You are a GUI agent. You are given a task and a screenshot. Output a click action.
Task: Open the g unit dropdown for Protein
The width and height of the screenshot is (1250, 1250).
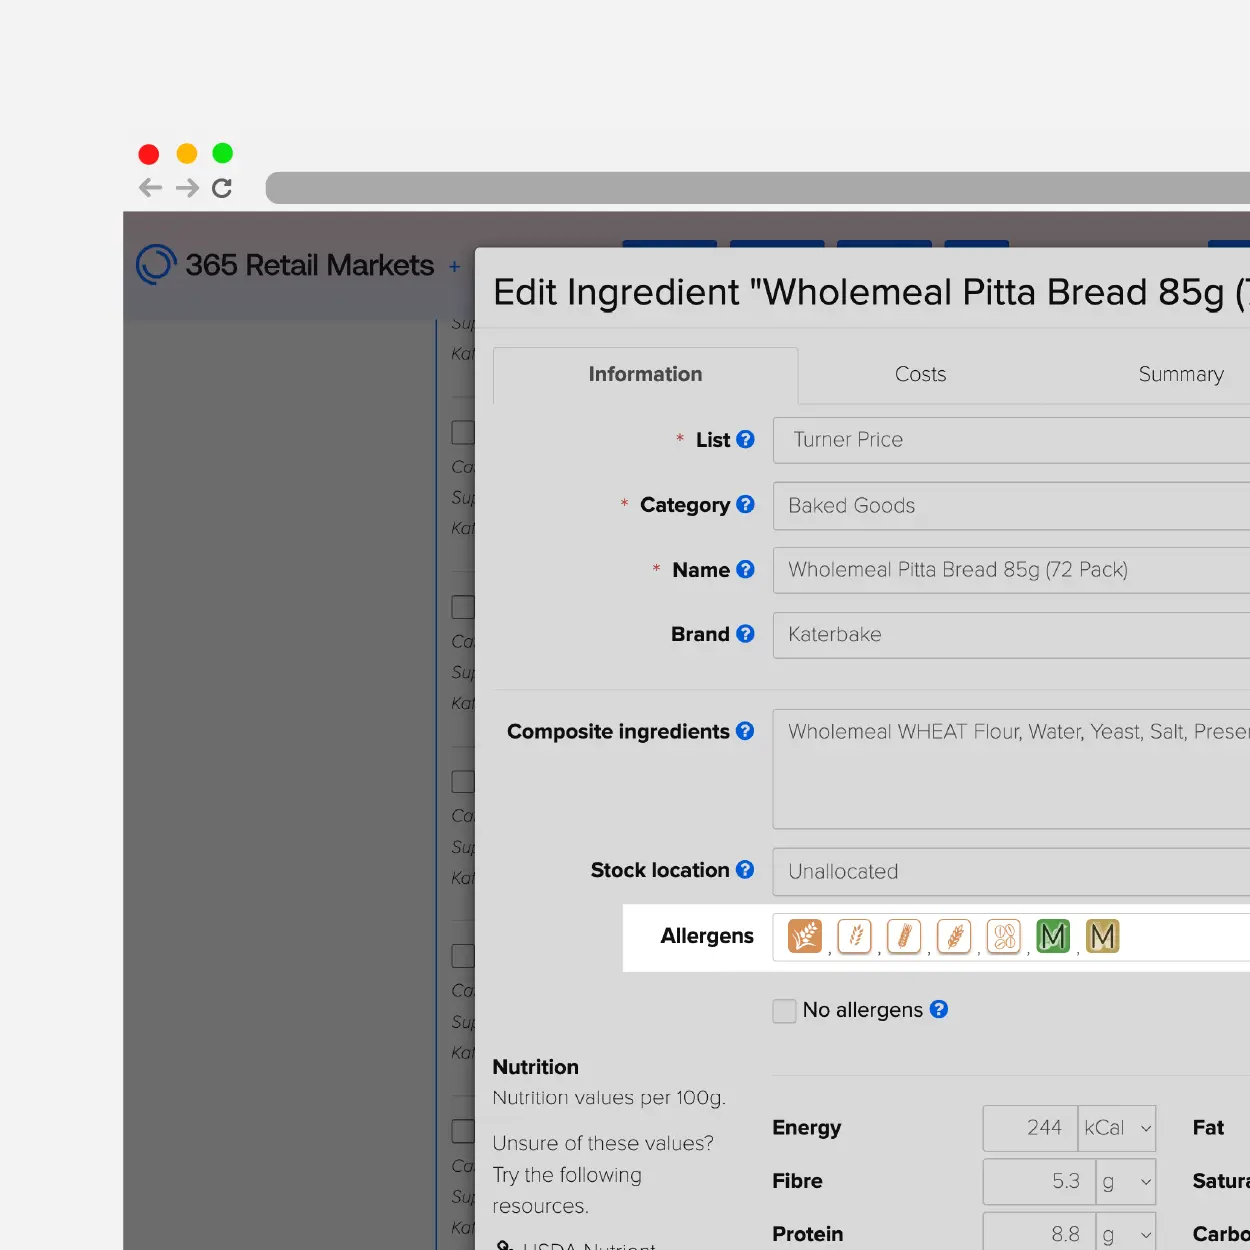[x=1126, y=1234]
